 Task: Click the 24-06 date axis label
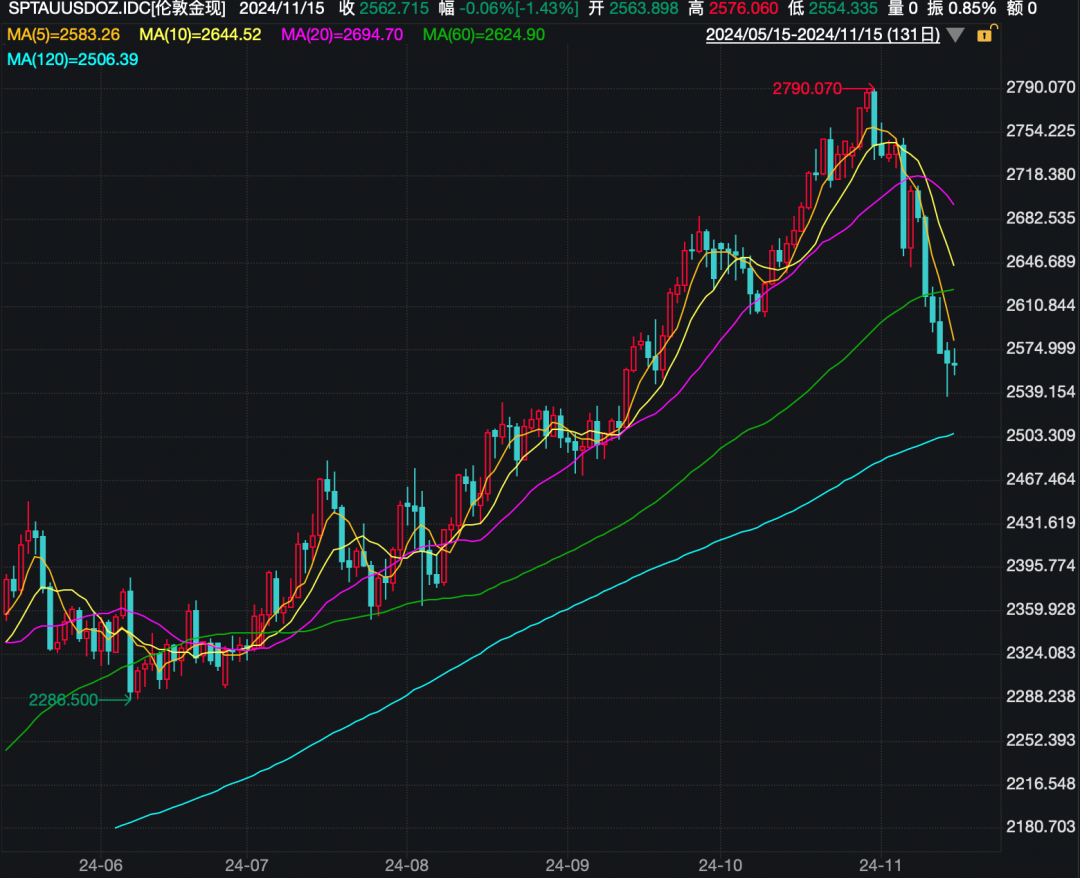100,863
